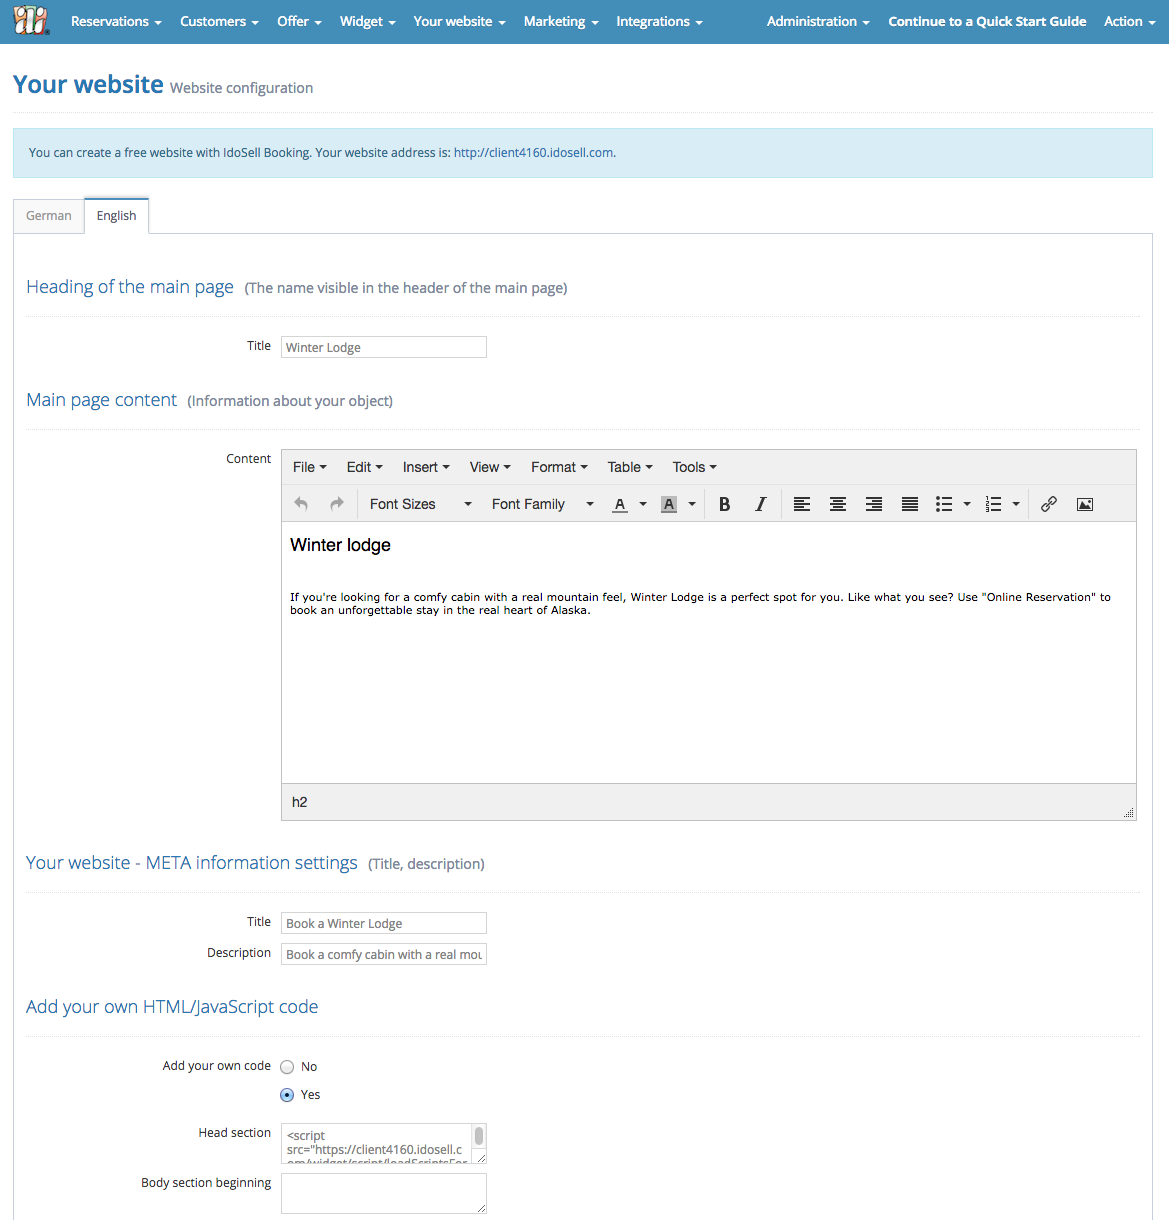Click the META Description input field

pyautogui.click(x=383, y=955)
